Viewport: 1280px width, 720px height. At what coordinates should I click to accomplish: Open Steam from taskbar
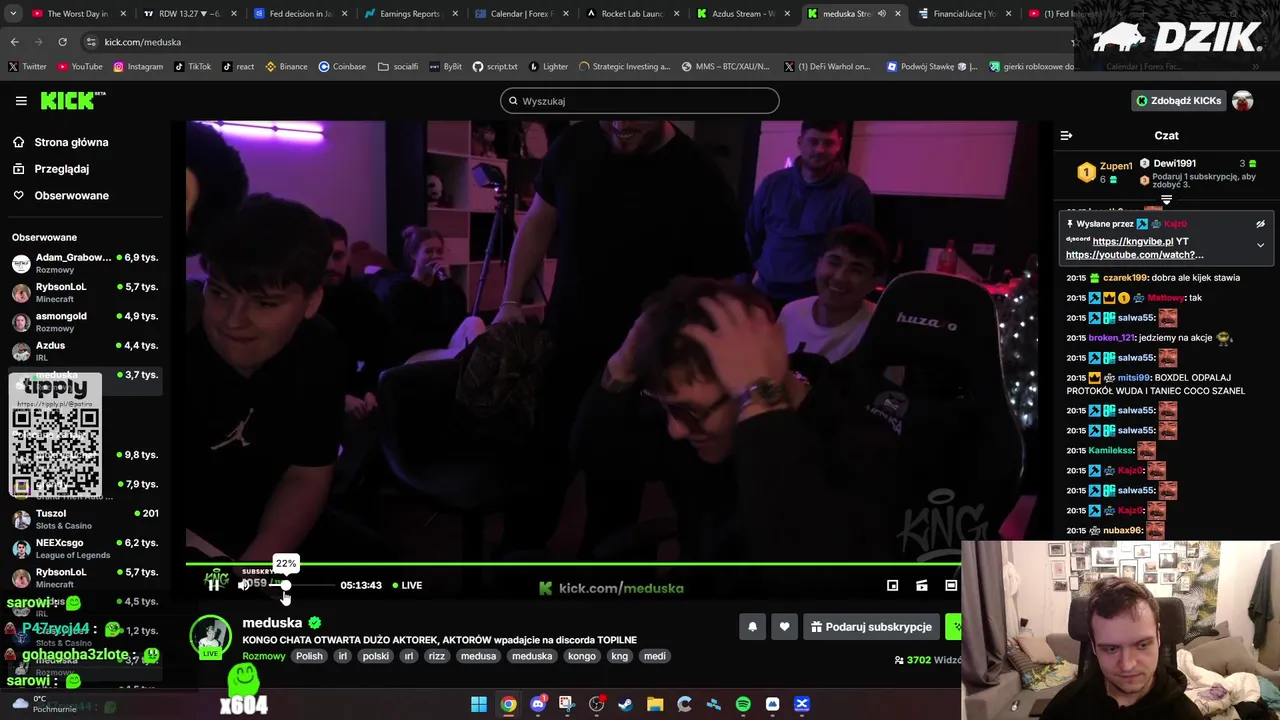(626, 704)
